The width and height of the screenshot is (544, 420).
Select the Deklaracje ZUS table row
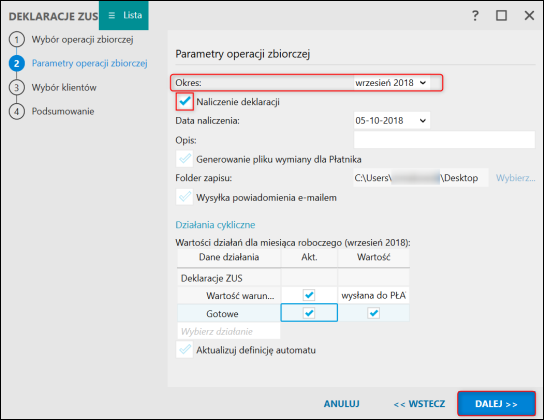tap(293, 278)
